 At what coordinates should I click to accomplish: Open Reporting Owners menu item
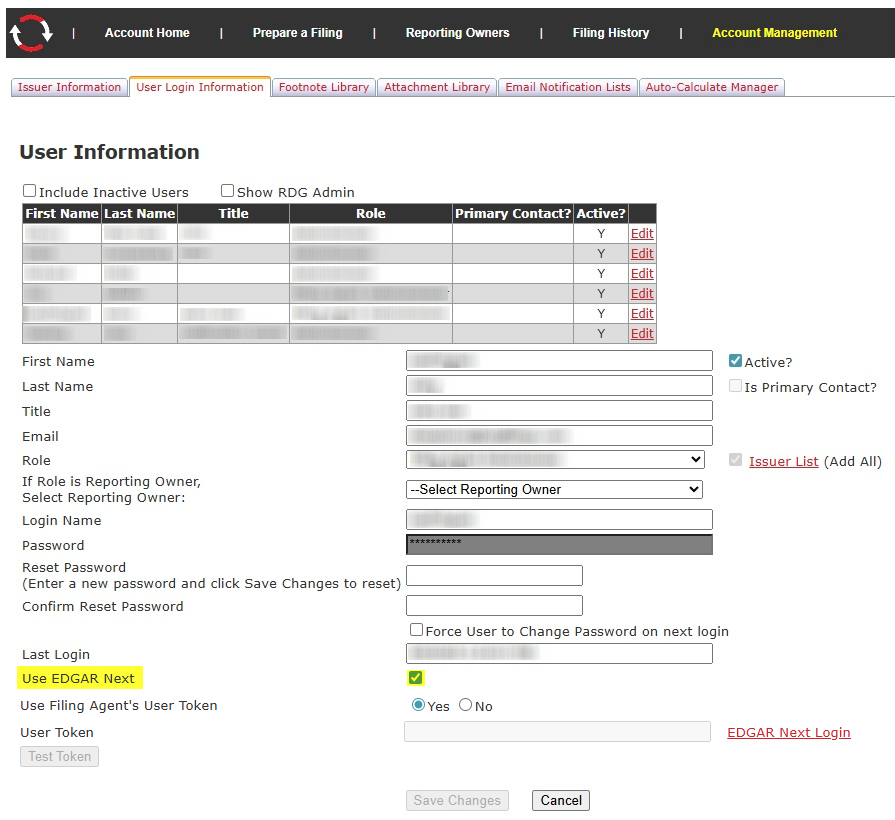point(457,33)
